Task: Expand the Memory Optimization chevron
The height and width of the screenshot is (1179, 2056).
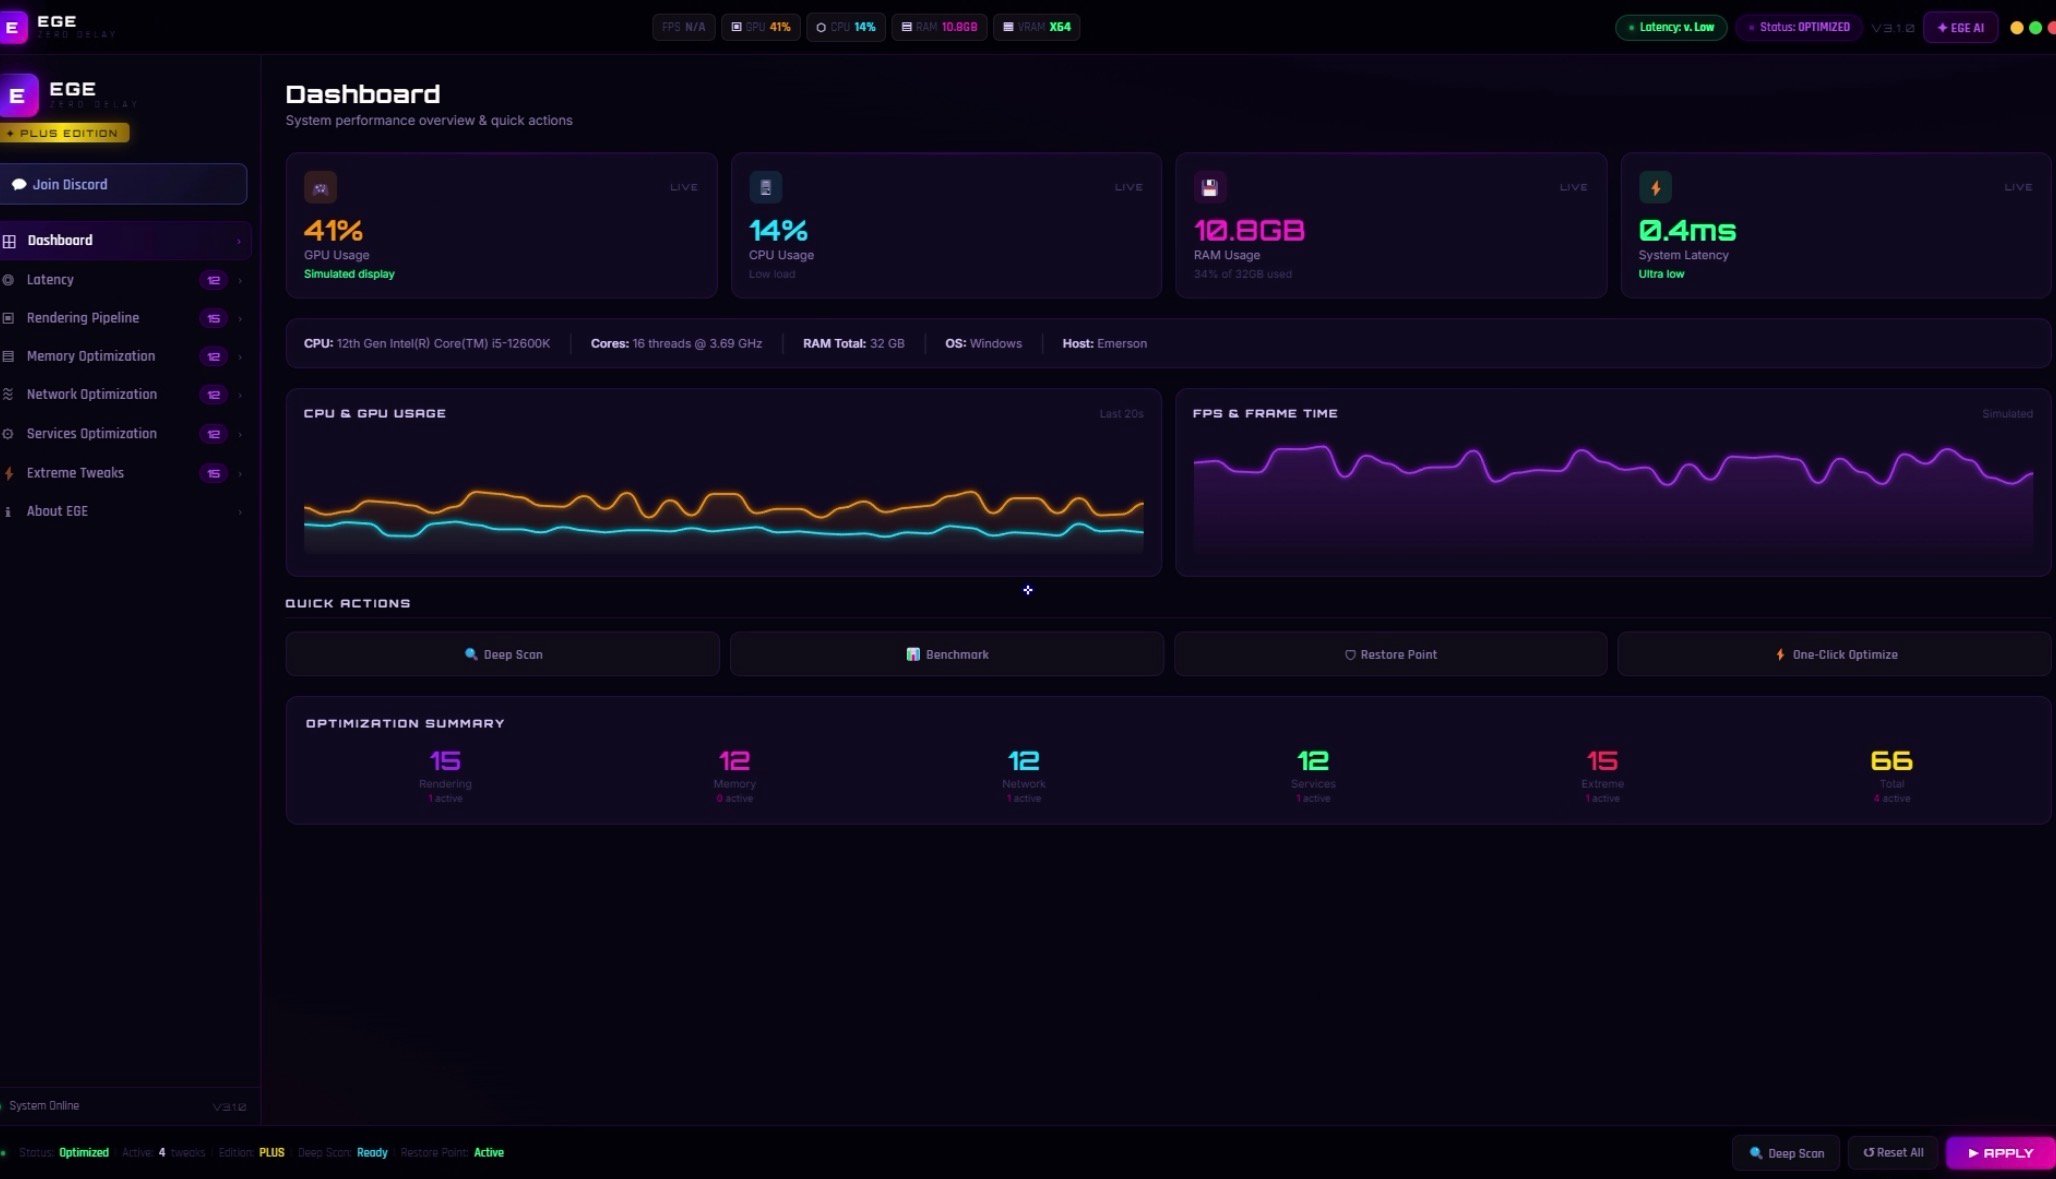Action: coord(240,357)
